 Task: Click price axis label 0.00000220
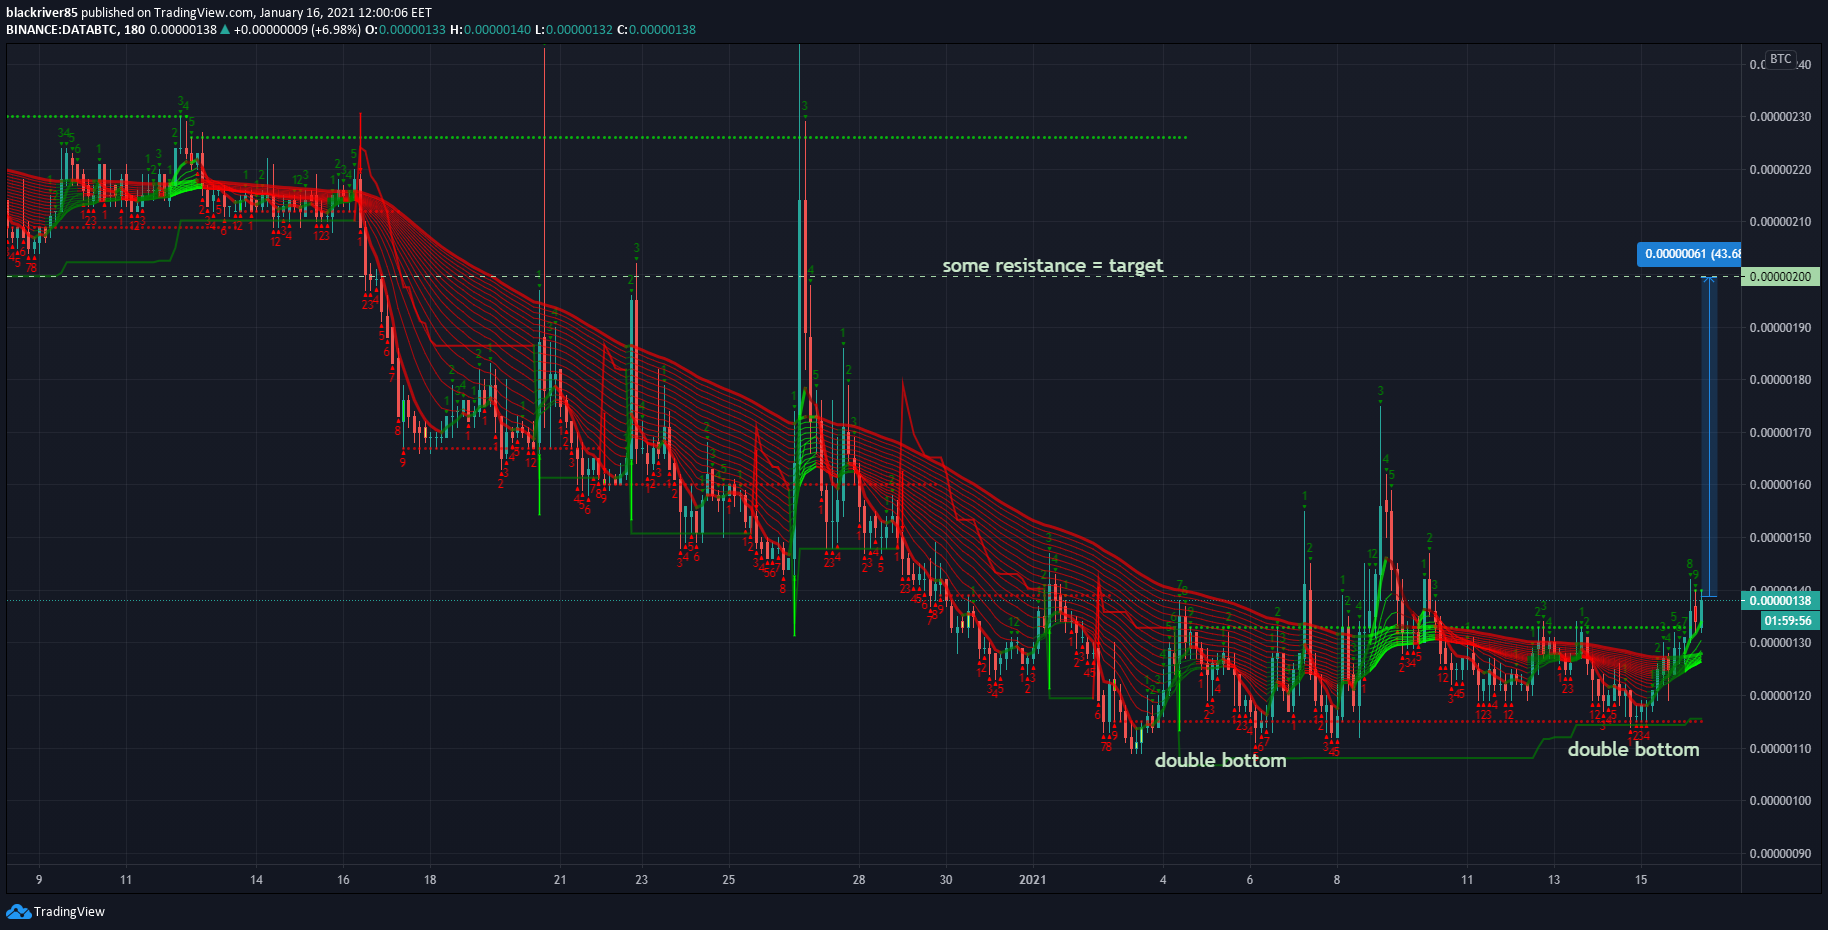click(1780, 170)
